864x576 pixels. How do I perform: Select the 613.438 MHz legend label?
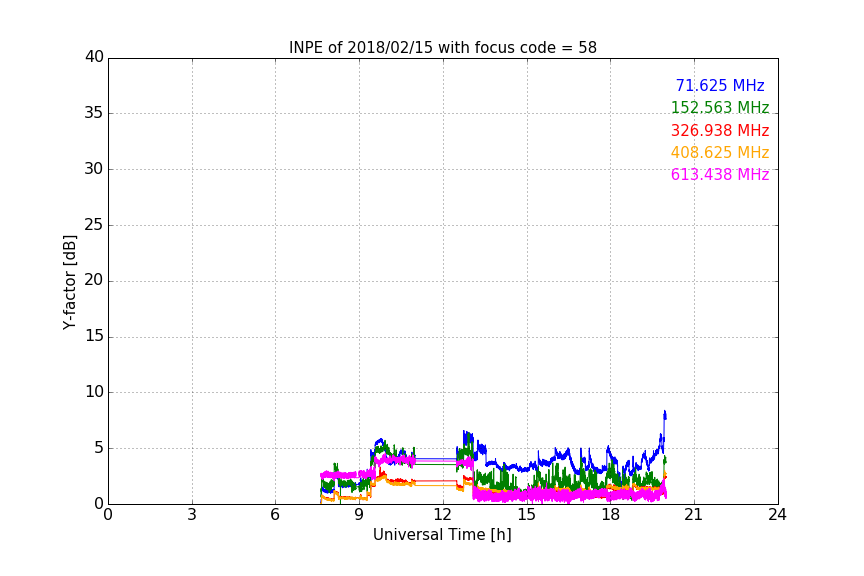point(720,174)
